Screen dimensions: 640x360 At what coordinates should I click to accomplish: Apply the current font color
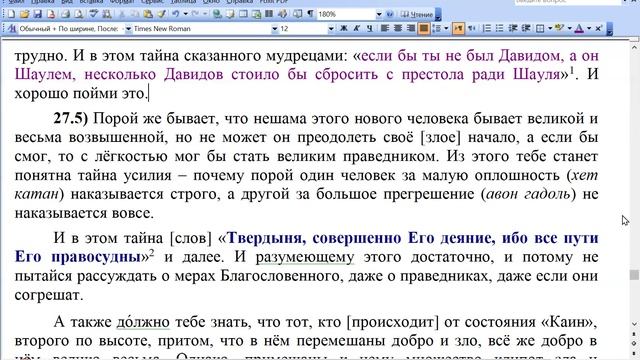coord(579,29)
